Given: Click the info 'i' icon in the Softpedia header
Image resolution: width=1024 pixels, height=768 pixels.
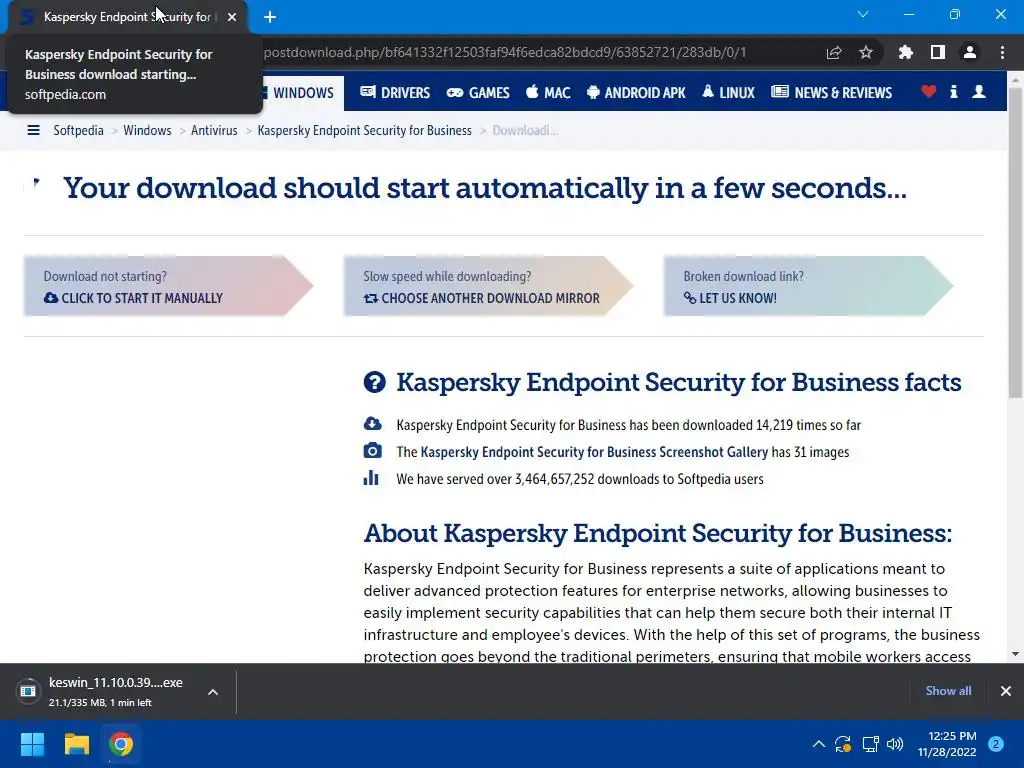Looking at the screenshot, I should coord(953,92).
